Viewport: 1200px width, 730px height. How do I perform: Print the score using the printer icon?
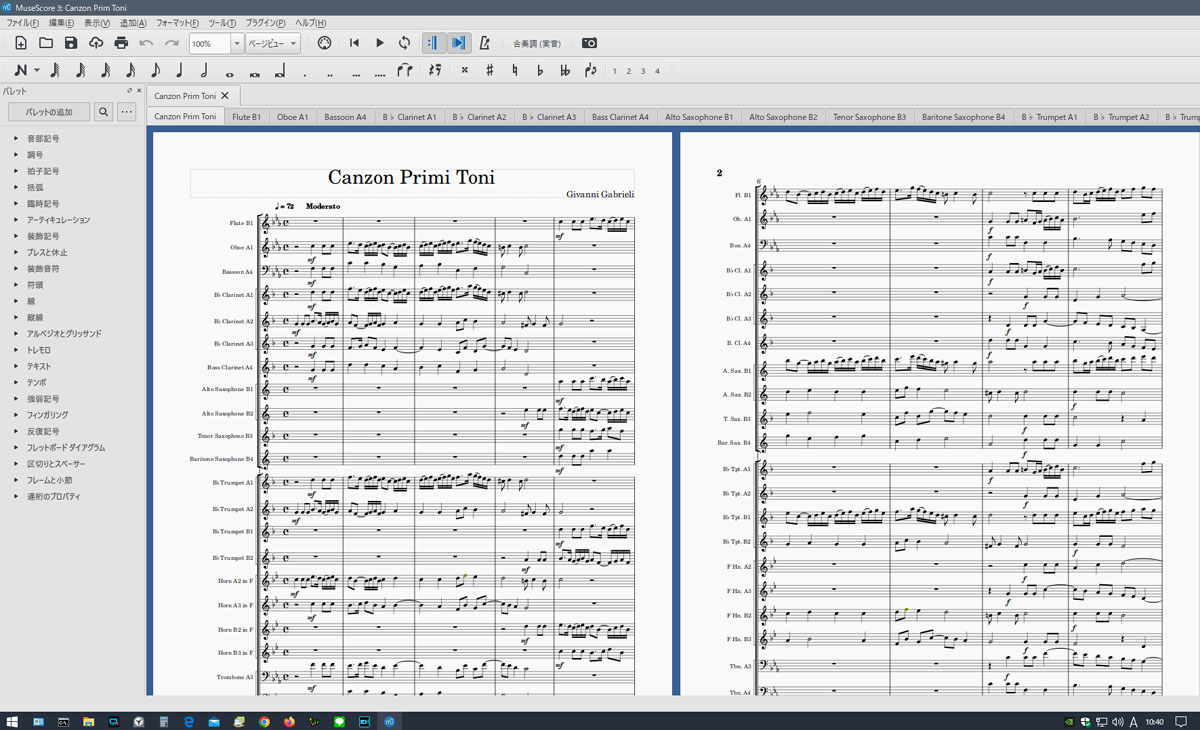pyautogui.click(x=121, y=43)
